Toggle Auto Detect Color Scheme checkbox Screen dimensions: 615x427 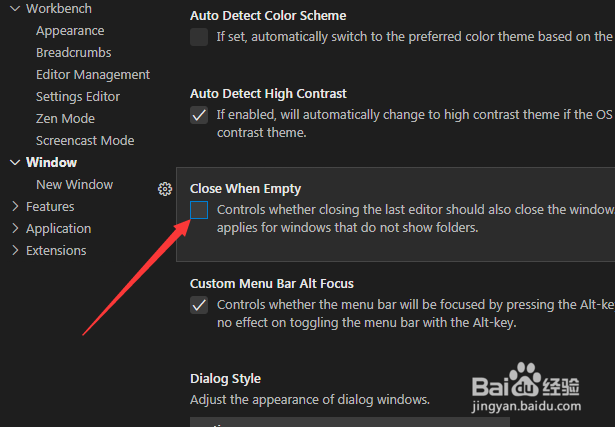click(x=199, y=38)
